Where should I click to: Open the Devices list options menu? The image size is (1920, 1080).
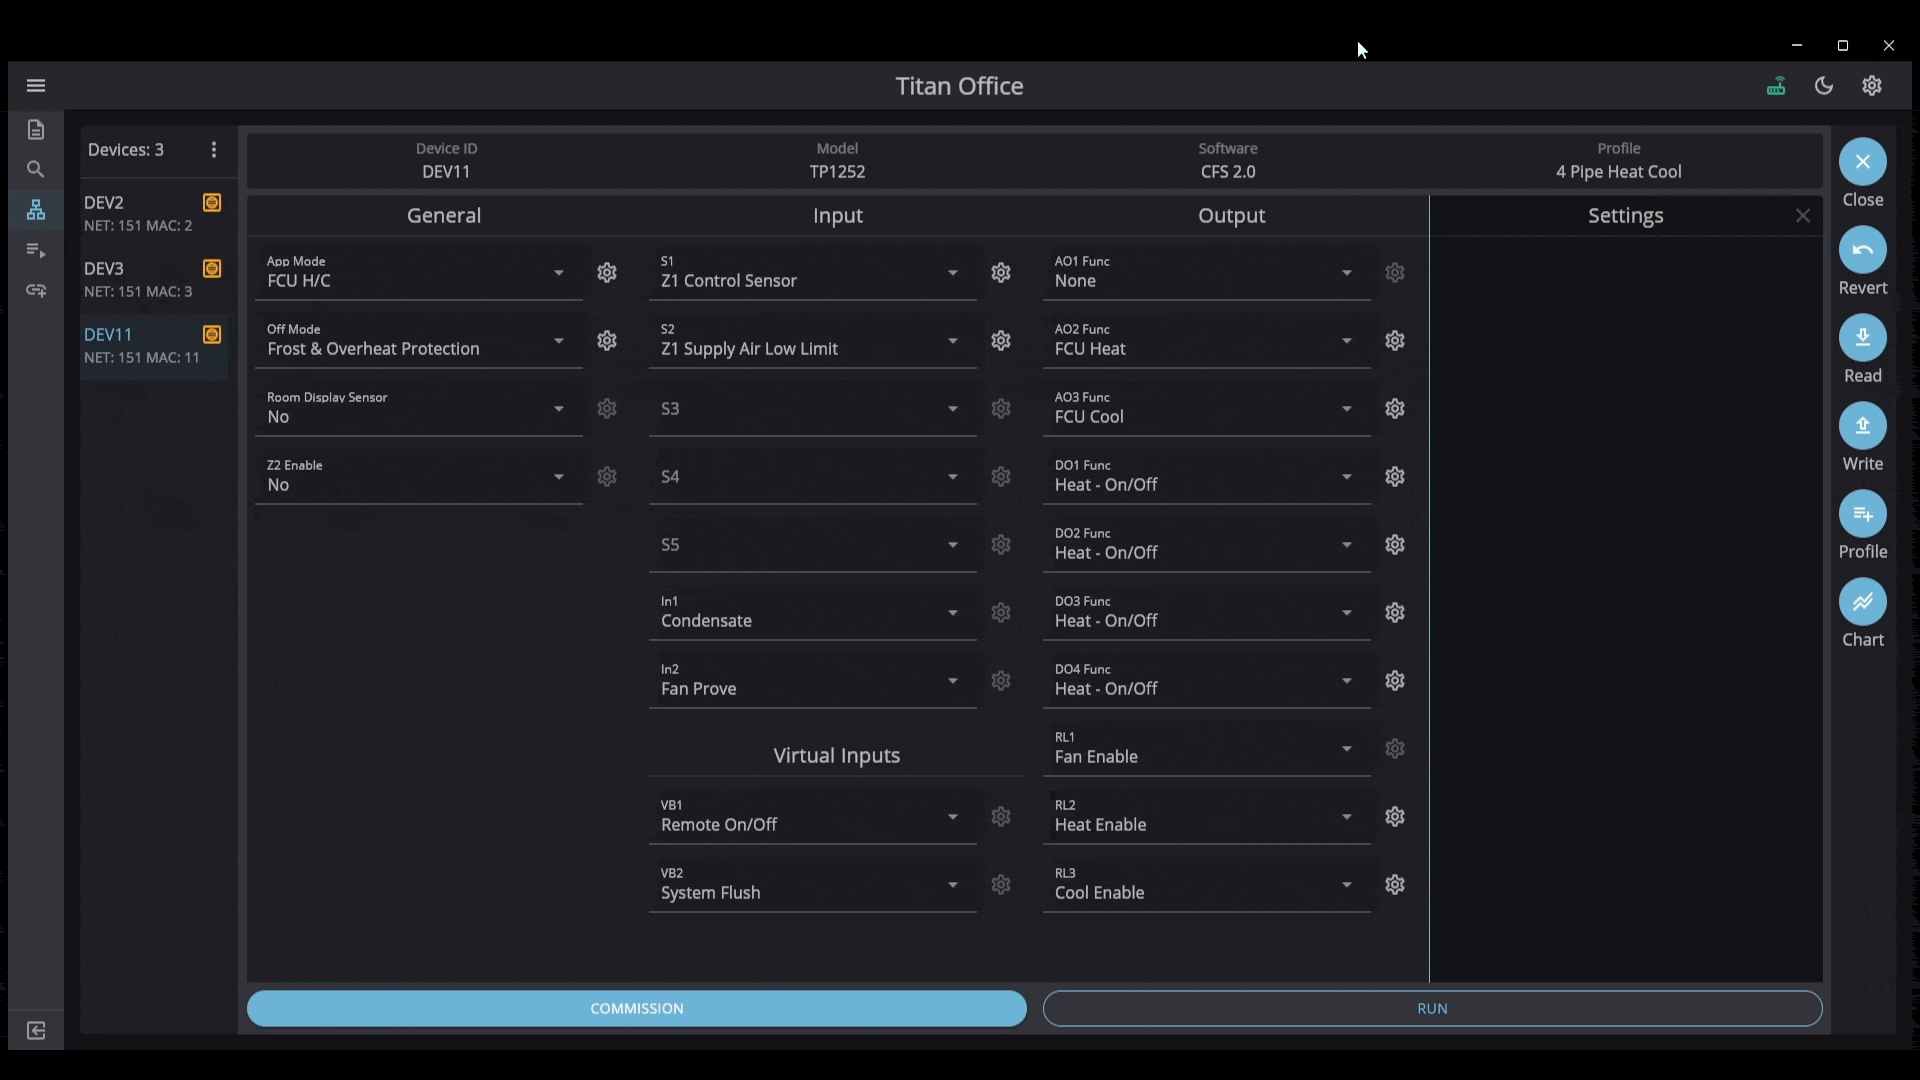click(x=213, y=149)
